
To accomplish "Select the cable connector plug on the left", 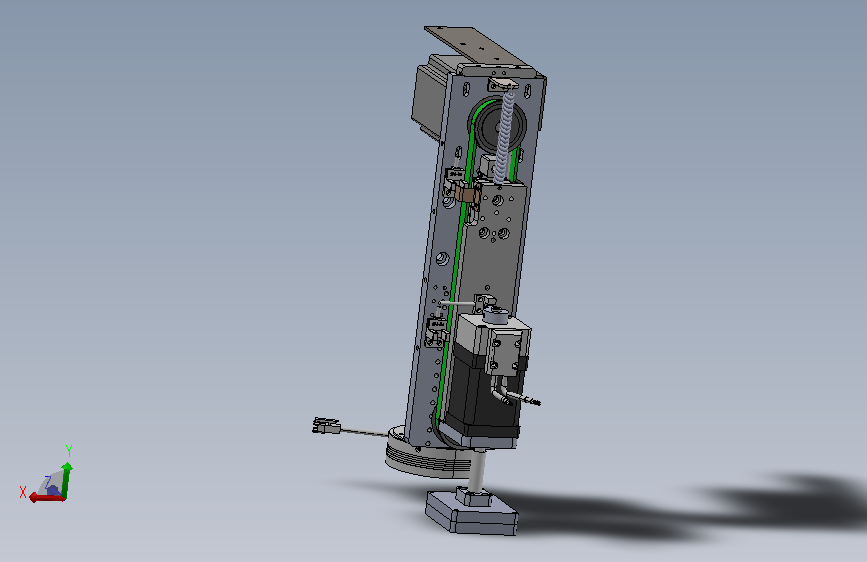I will [326, 425].
